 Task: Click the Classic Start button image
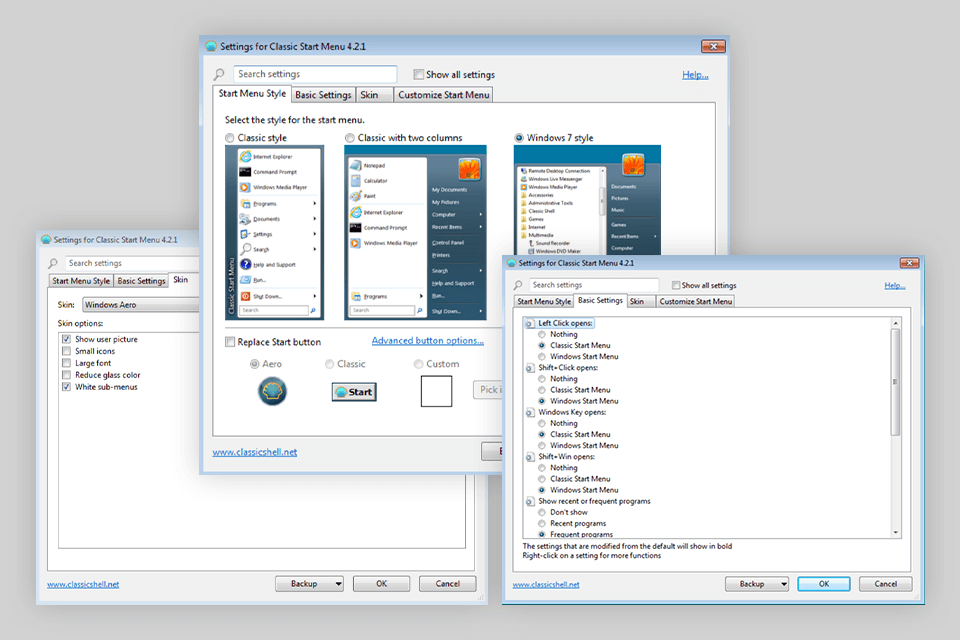354,392
